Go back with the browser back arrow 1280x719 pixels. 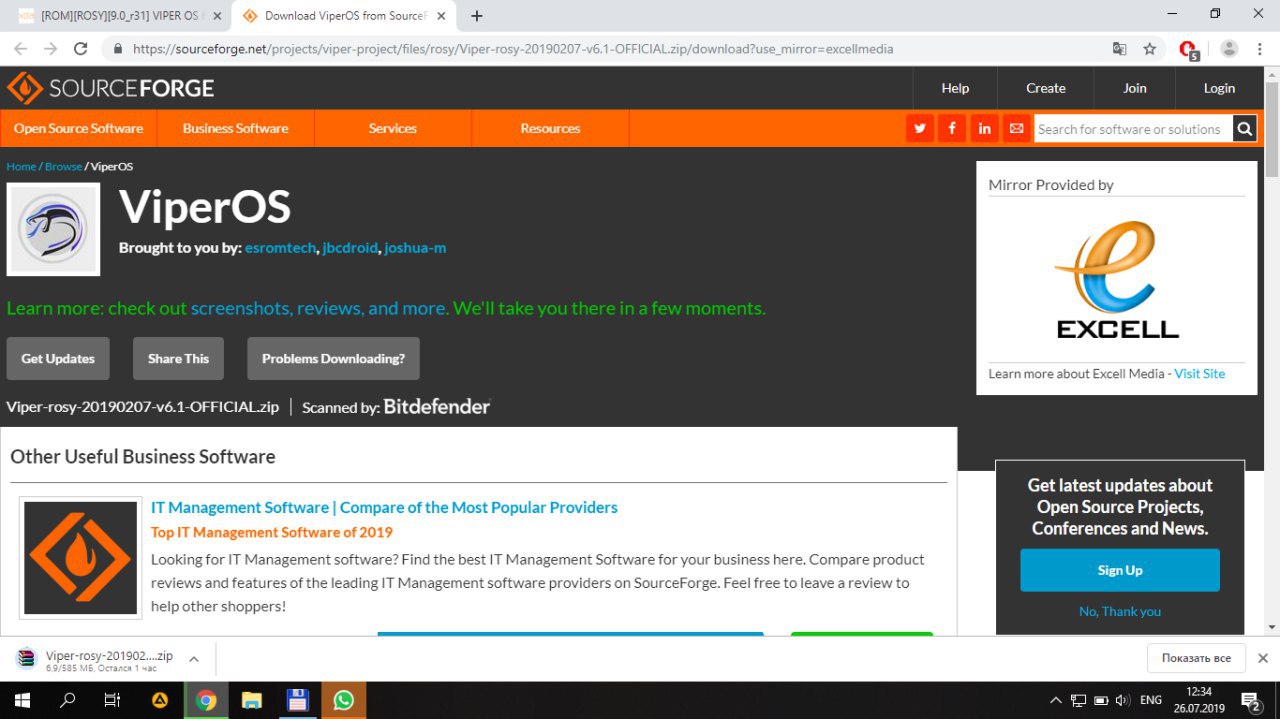[x=21, y=49]
